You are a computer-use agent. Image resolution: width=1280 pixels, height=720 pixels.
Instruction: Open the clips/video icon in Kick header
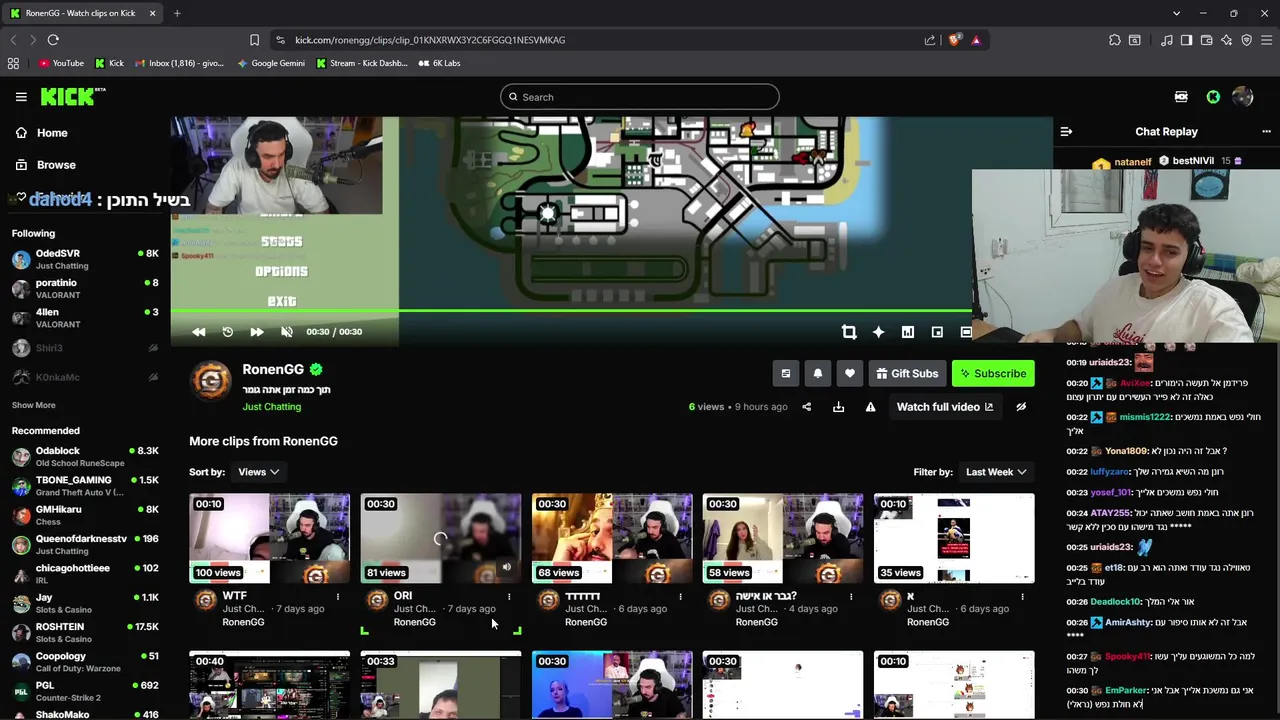click(1181, 97)
